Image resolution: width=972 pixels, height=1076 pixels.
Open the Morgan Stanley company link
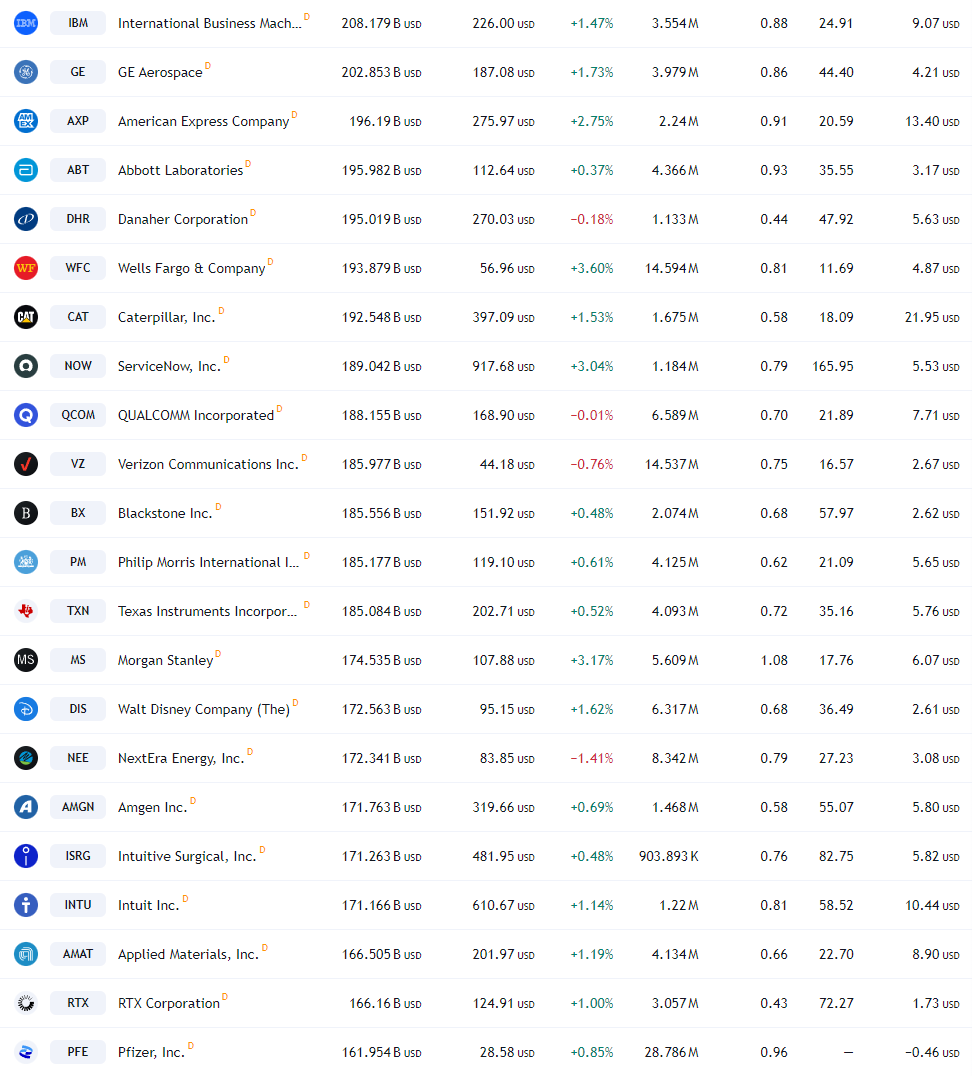point(165,660)
